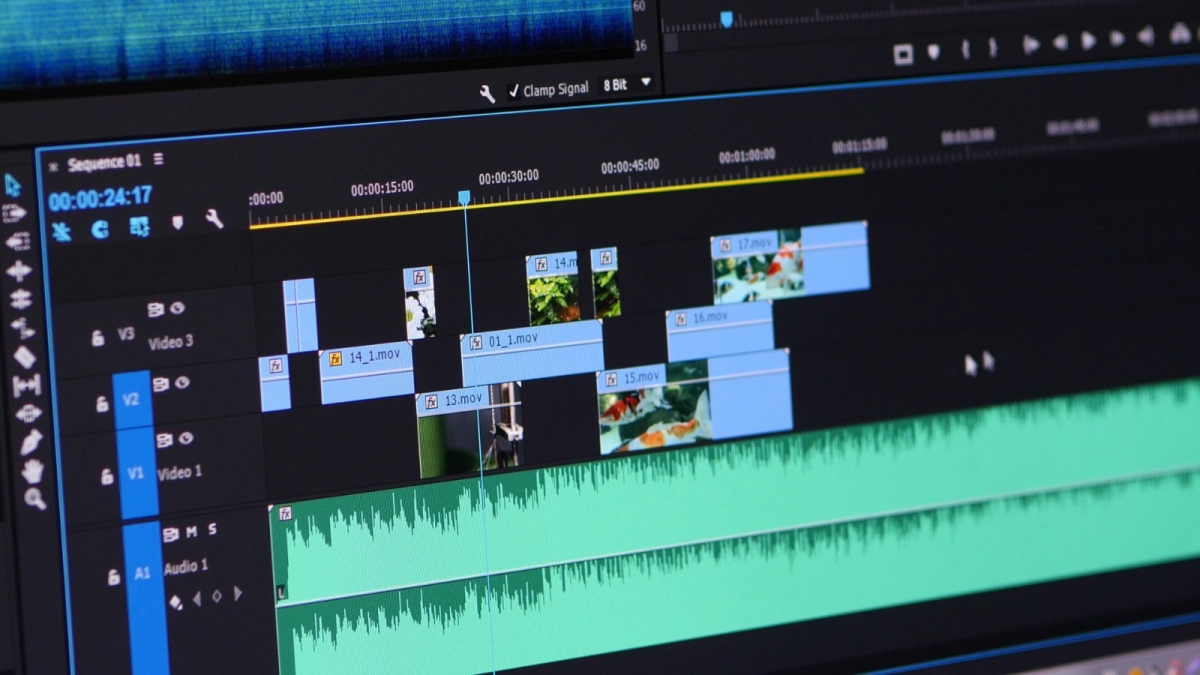Click the 00:00:24:17 timecode field

[x=100, y=196]
